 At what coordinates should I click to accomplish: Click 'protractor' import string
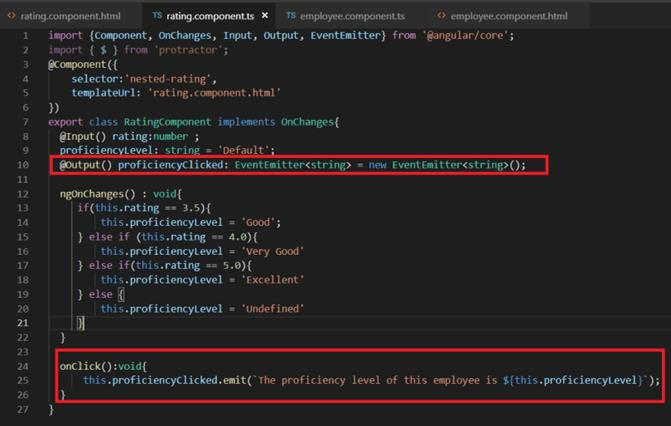(189, 50)
